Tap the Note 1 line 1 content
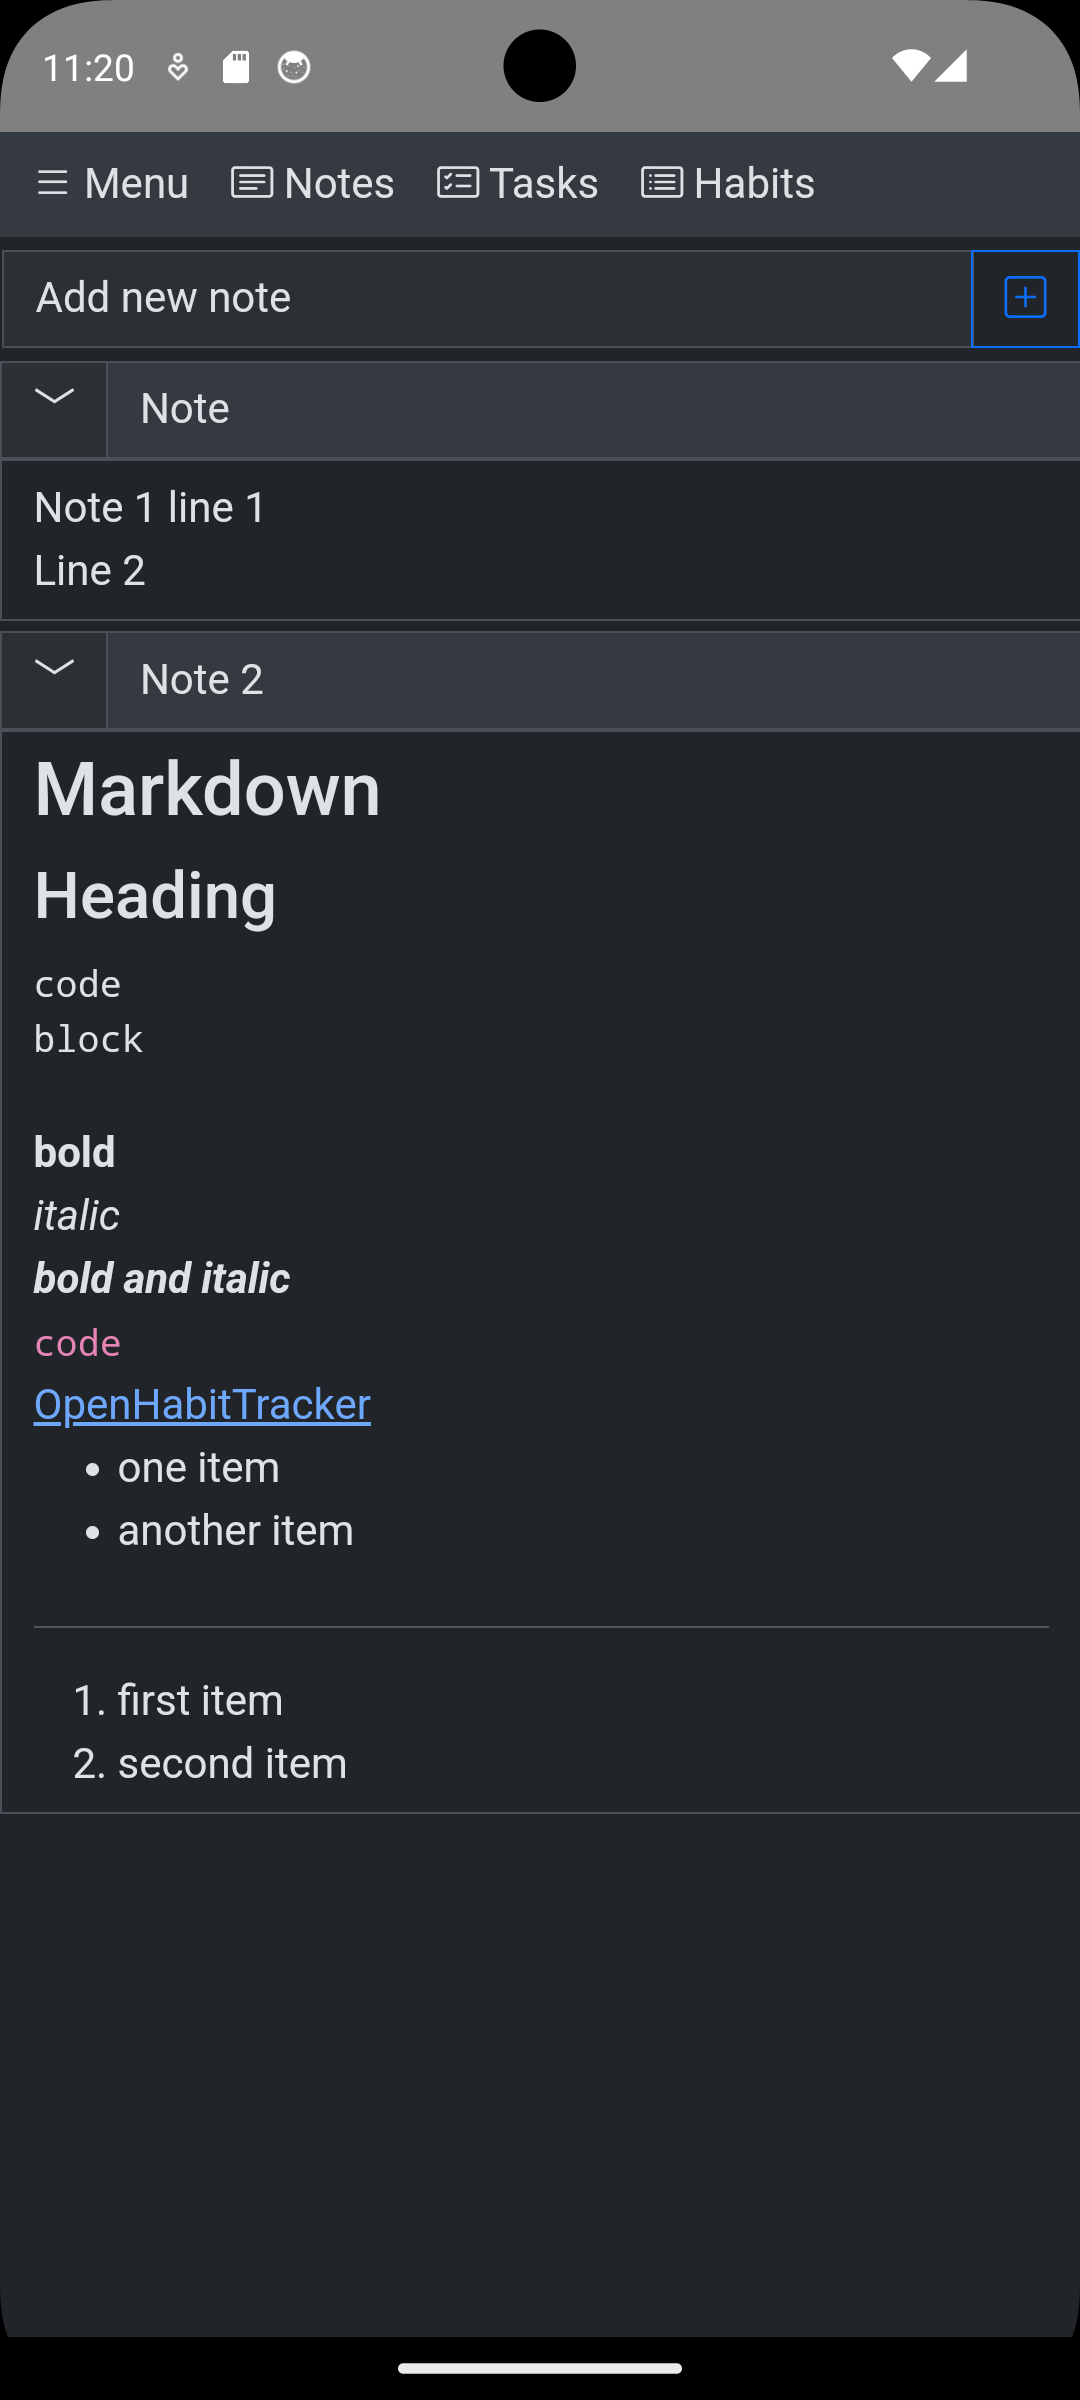The height and width of the screenshot is (2400, 1080). point(150,507)
